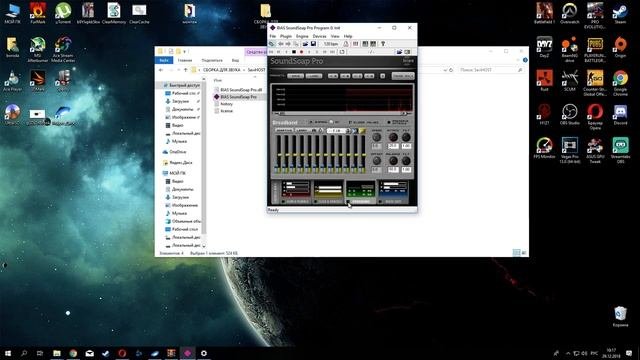Open the Rust desktop icon
This screenshot has width=640, height=360.
tap(544, 80)
